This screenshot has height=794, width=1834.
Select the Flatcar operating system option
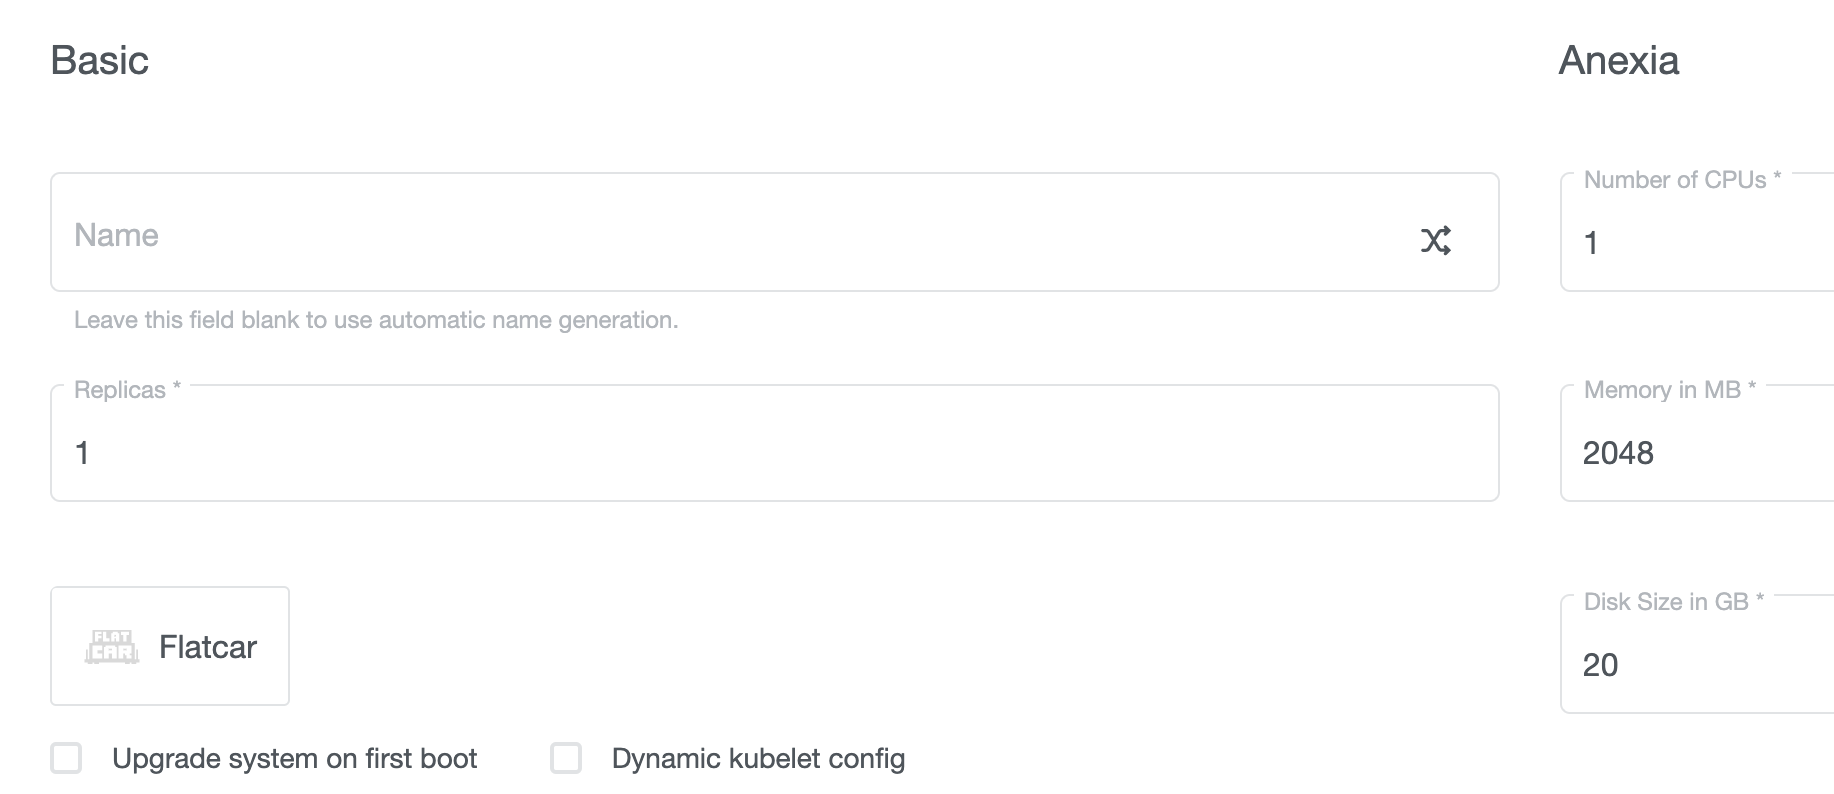pyautogui.click(x=169, y=646)
